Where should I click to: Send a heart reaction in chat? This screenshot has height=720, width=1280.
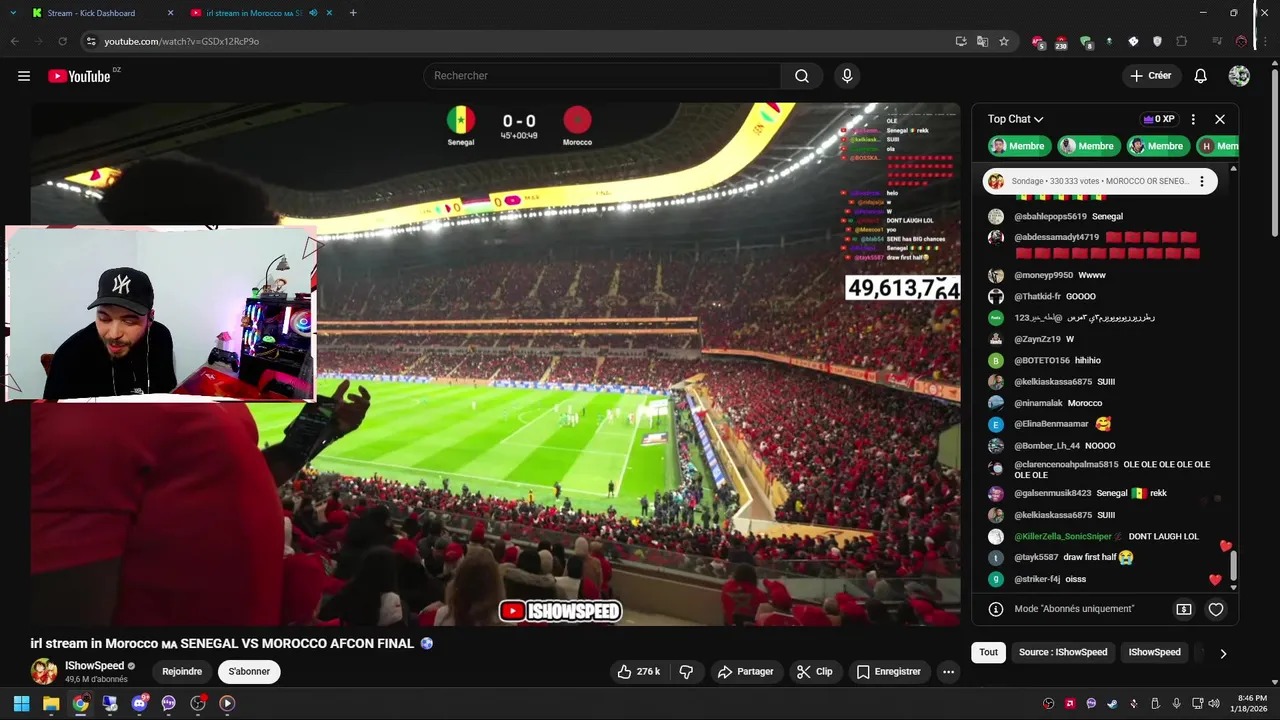1216,609
